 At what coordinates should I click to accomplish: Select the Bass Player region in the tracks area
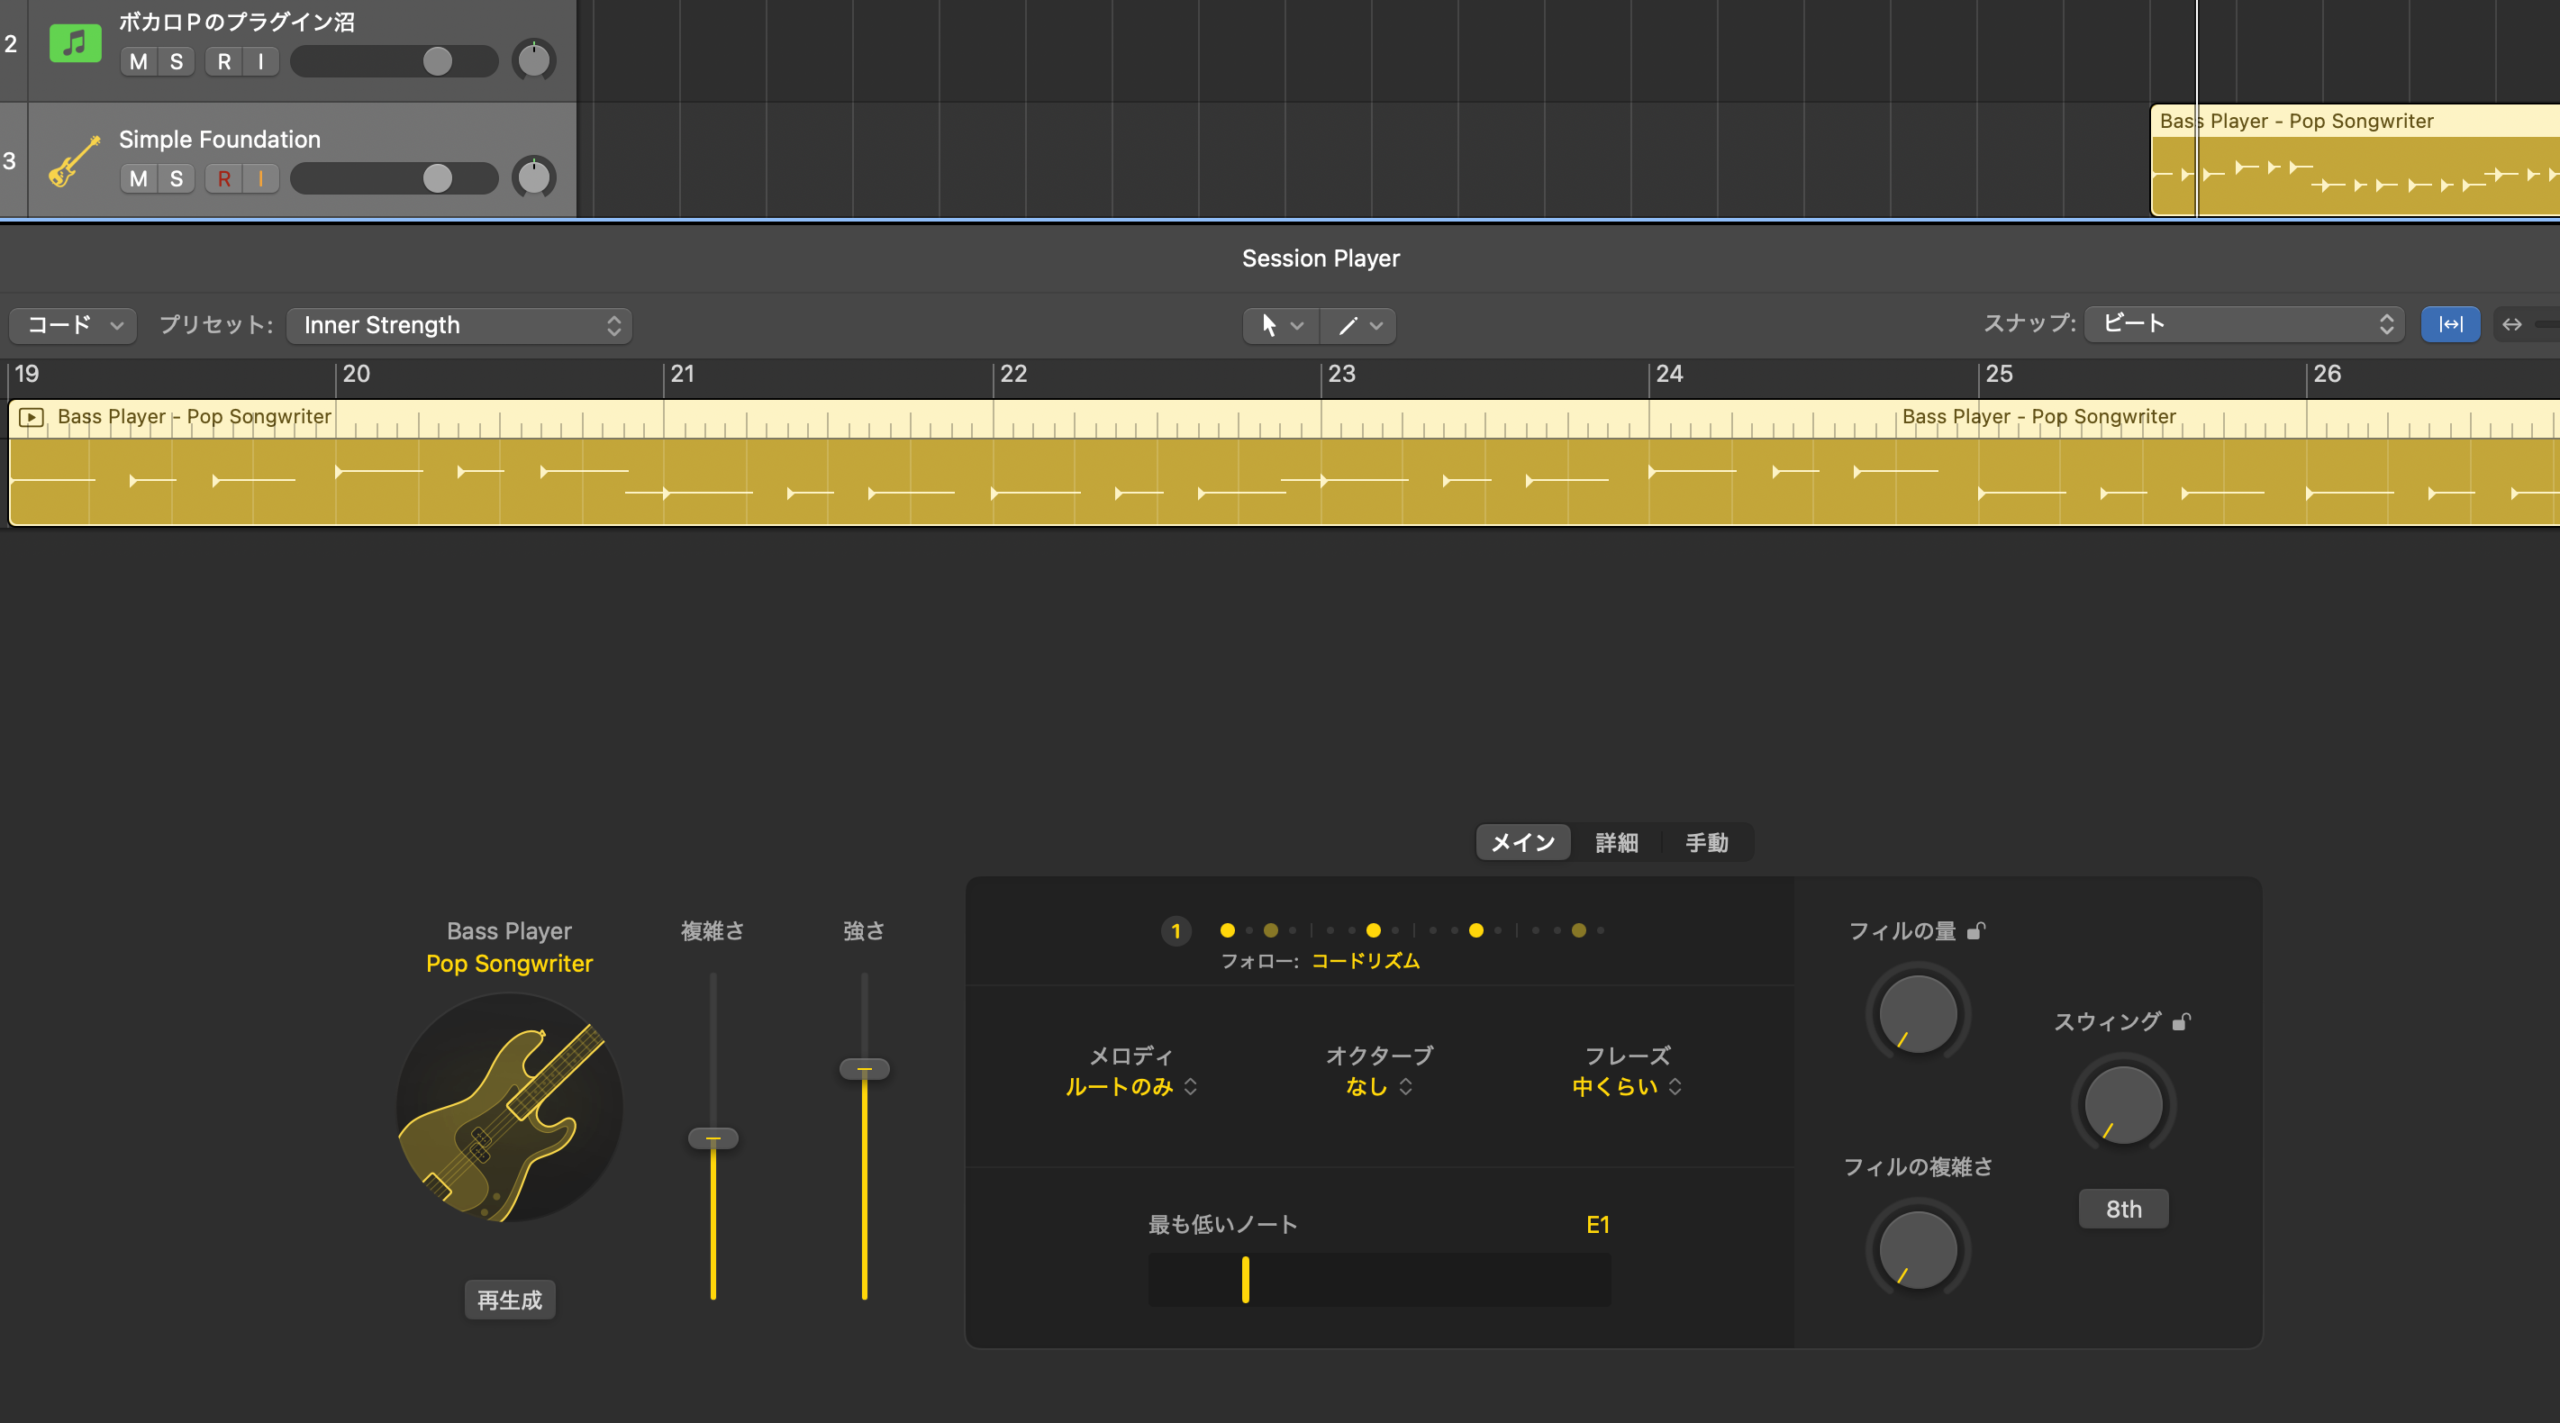click(2355, 160)
